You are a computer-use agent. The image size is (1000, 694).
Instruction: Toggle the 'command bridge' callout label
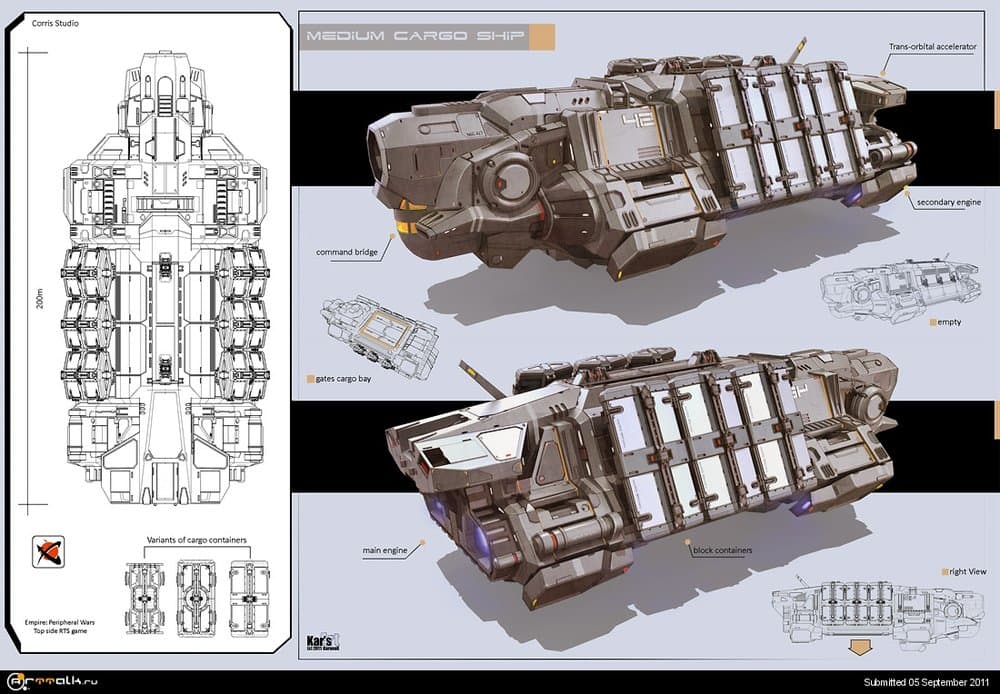click(x=348, y=252)
